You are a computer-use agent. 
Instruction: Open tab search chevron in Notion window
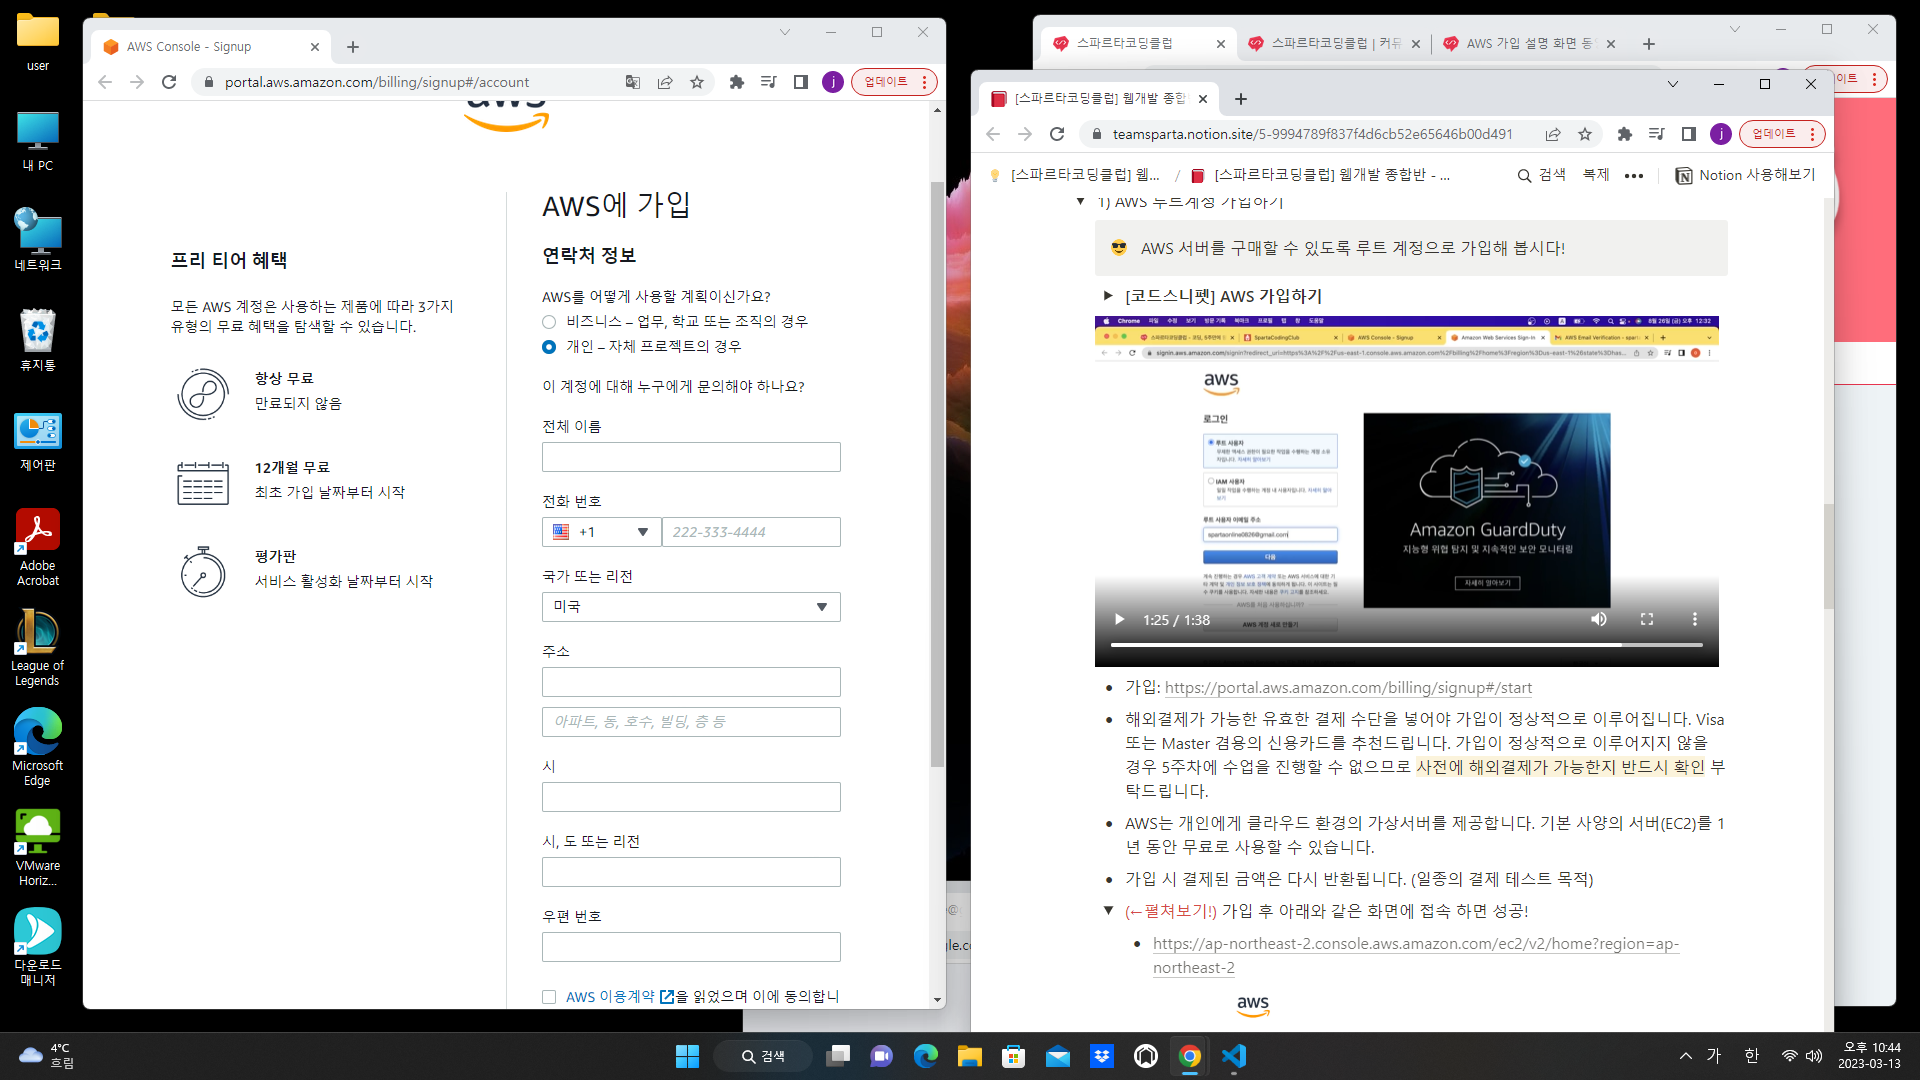(1673, 84)
